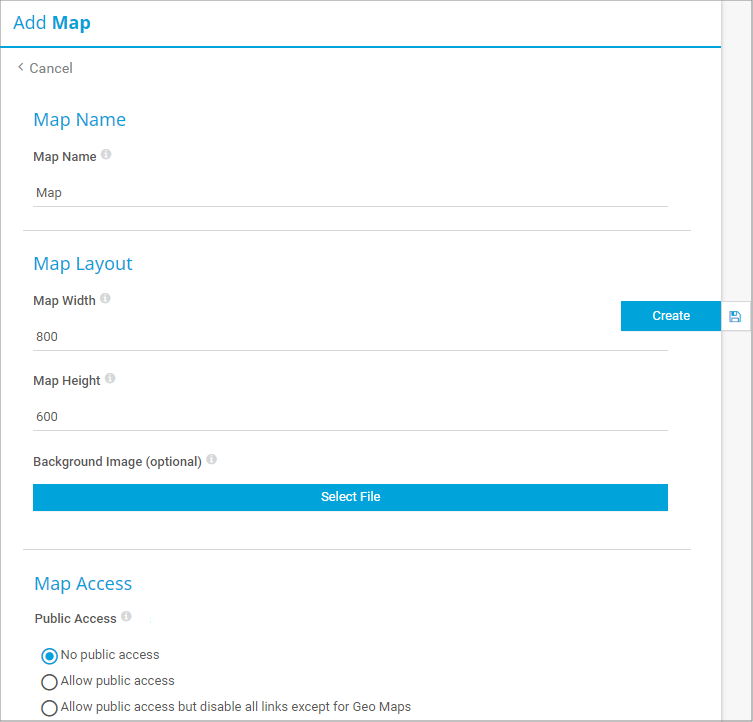Viewport: 753px width, 722px height.
Task: Click the floppy disk save icon
Action: click(x=735, y=316)
